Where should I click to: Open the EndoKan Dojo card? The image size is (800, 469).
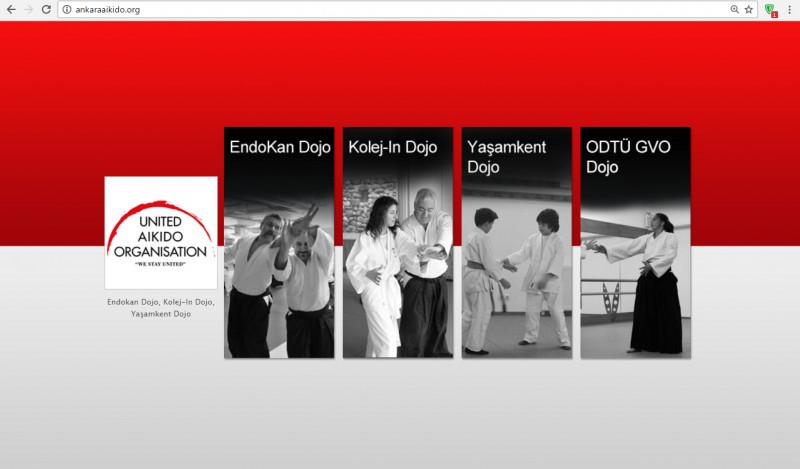tap(279, 242)
